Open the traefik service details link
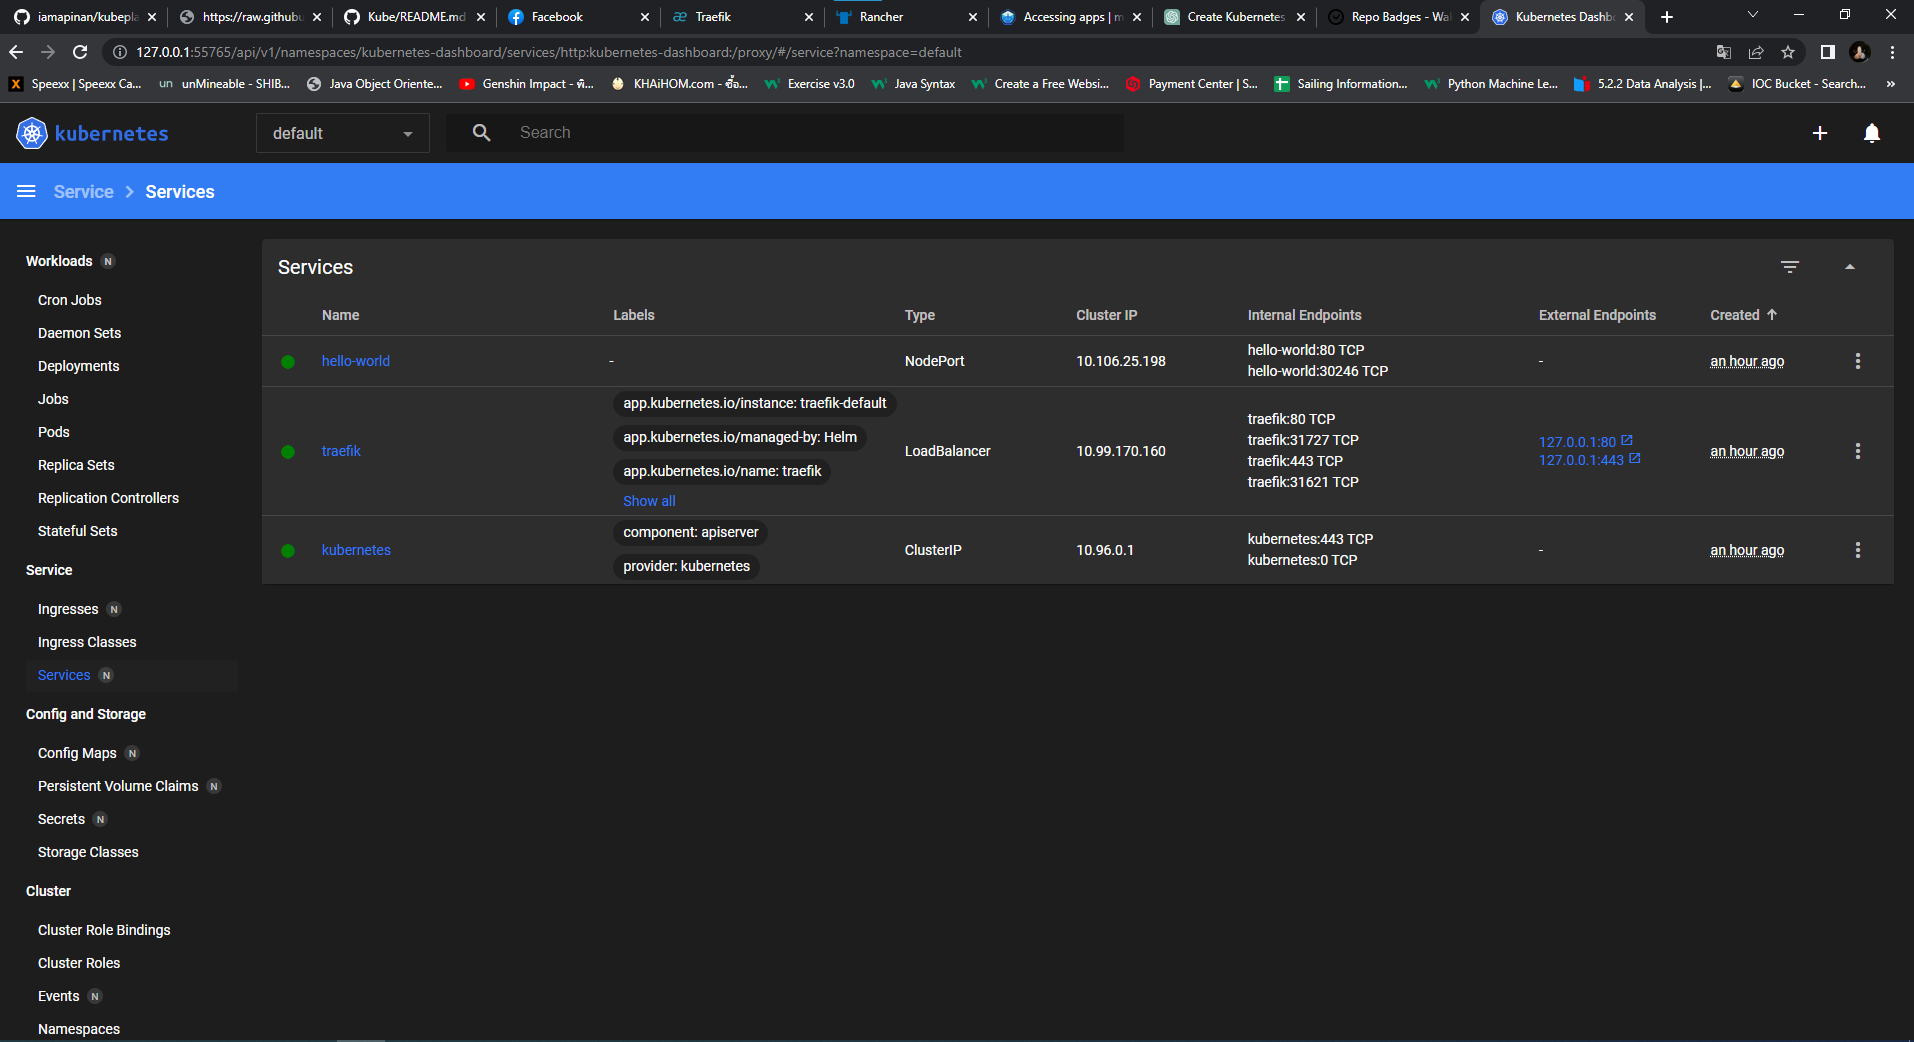Image resolution: width=1914 pixels, height=1042 pixels. (341, 451)
